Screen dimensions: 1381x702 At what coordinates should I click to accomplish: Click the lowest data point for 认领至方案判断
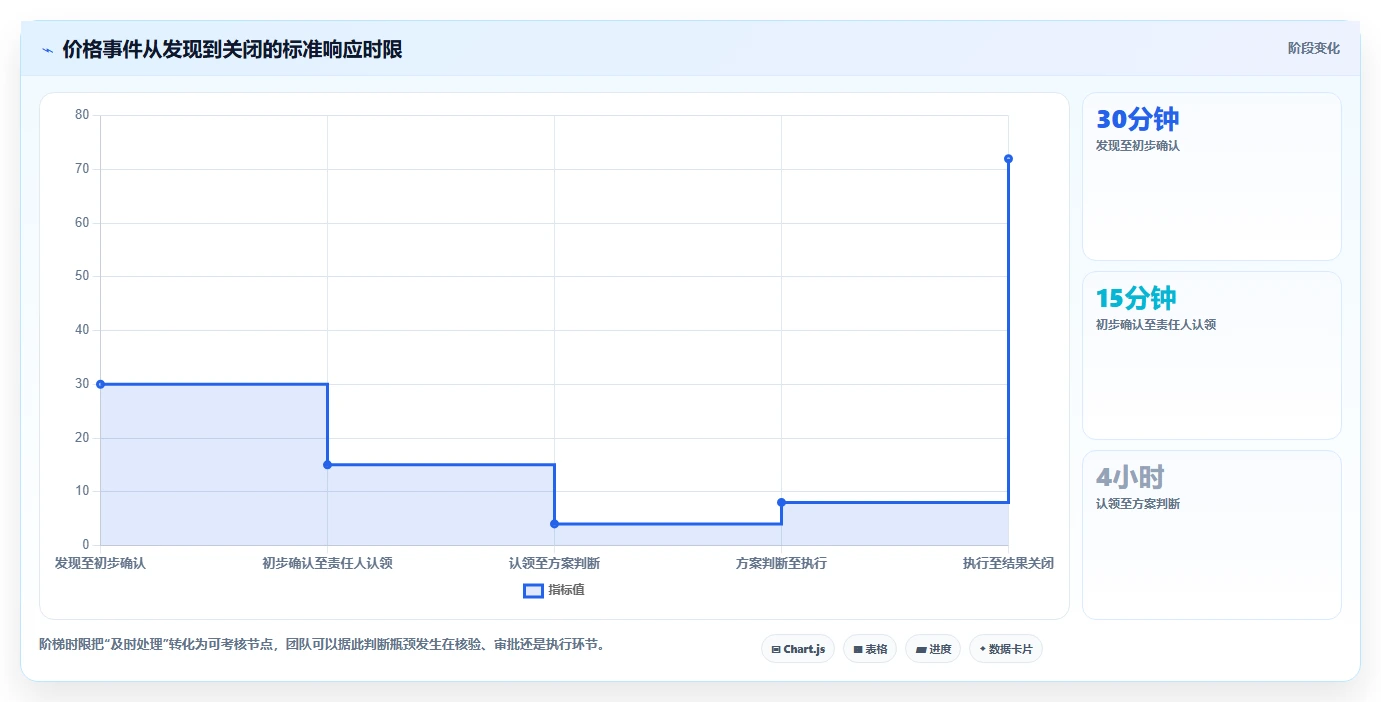554,524
